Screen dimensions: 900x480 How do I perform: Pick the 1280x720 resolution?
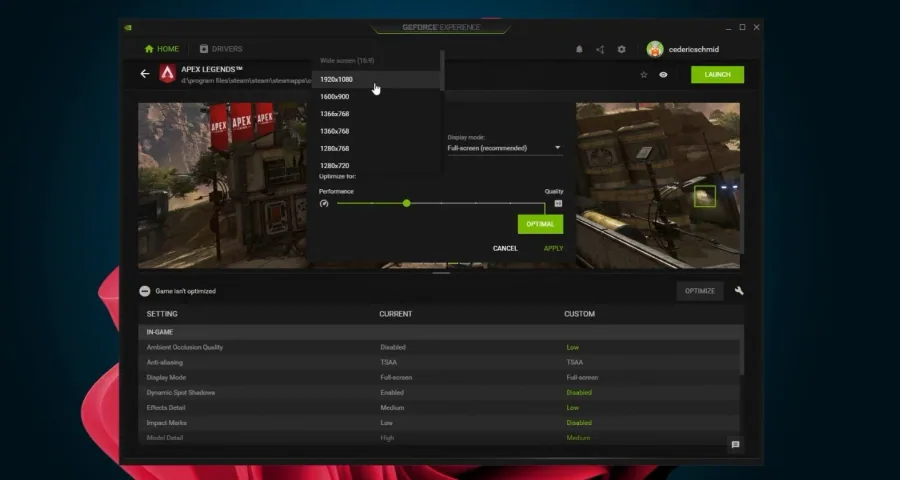[x=375, y=165]
